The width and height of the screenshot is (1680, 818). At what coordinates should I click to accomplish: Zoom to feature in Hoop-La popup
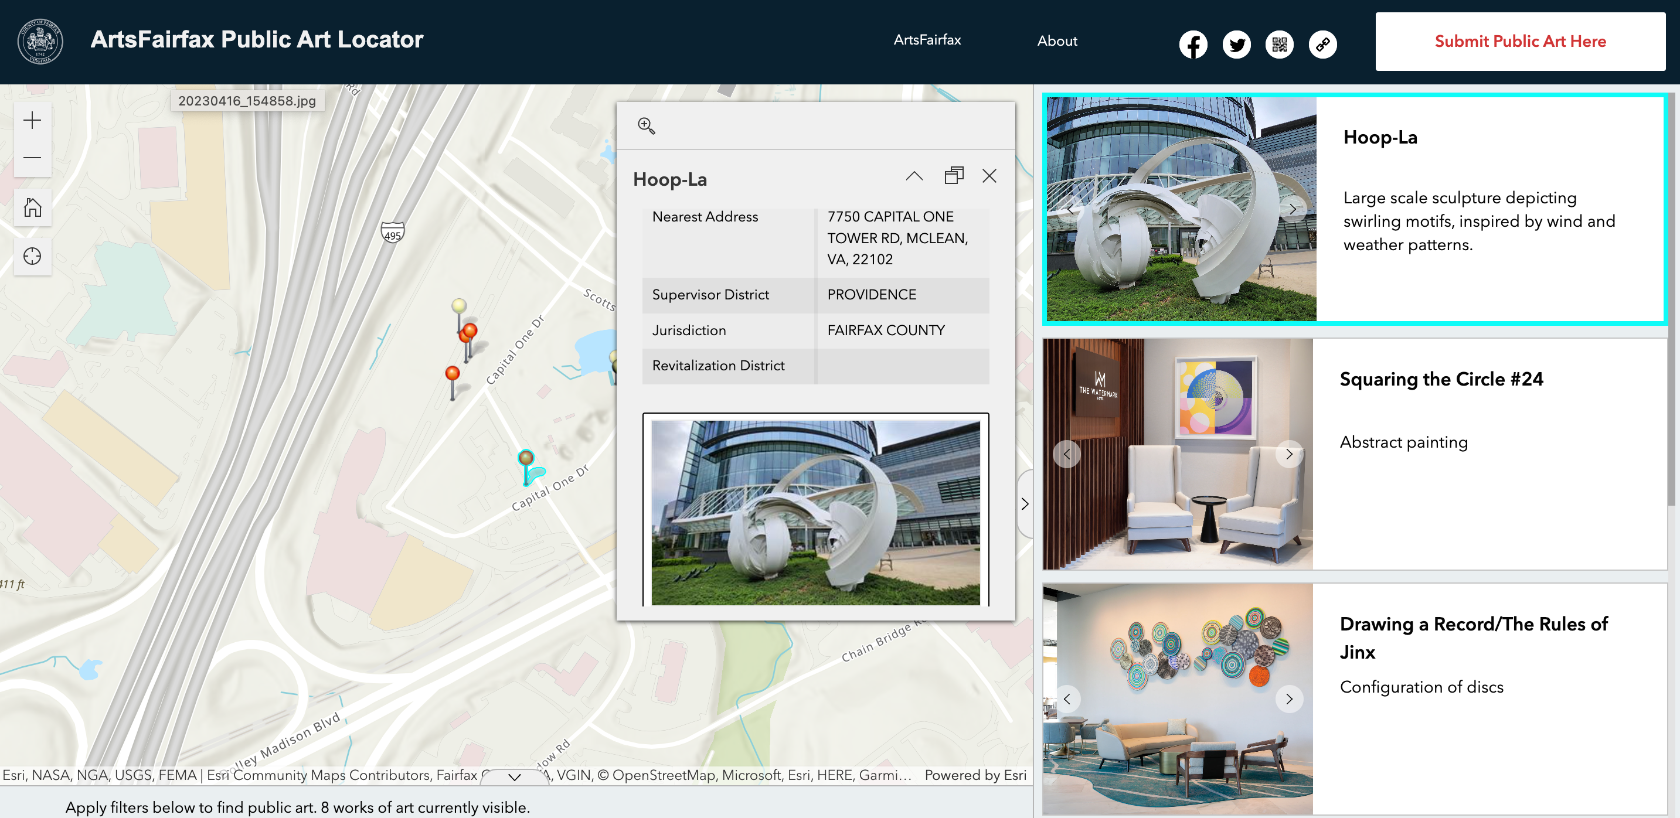pos(647,126)
